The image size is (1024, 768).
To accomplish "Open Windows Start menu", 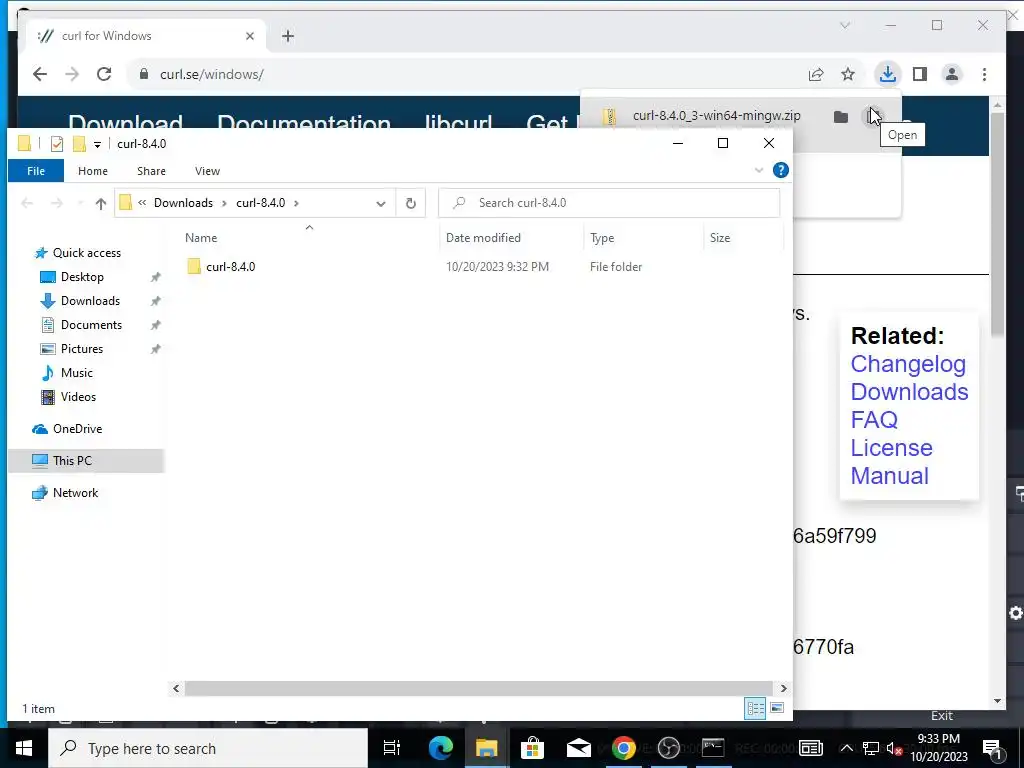I will (24, 748).
